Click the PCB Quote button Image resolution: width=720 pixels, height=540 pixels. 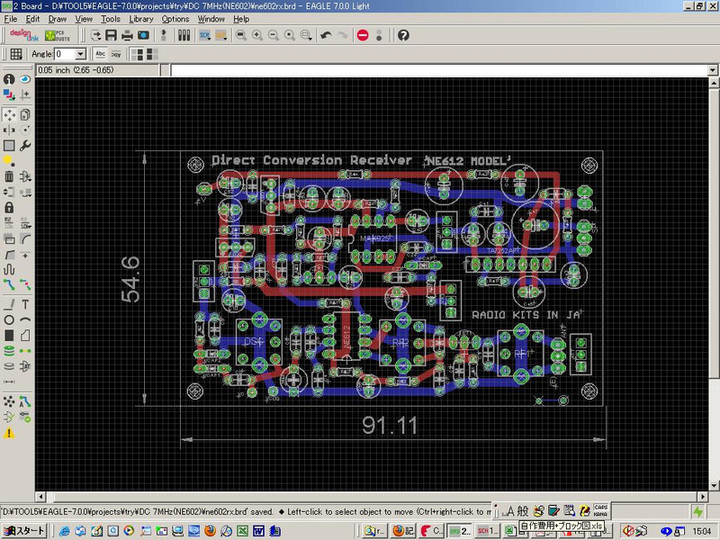56,35
